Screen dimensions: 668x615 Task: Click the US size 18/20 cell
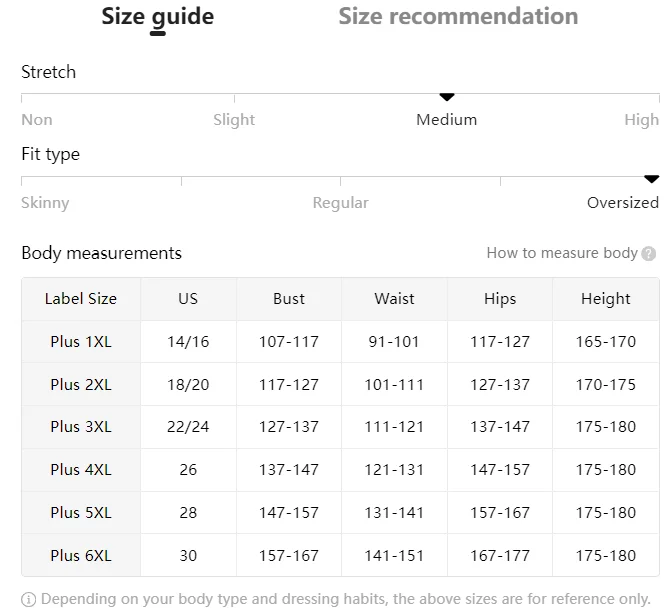point(188,385)
